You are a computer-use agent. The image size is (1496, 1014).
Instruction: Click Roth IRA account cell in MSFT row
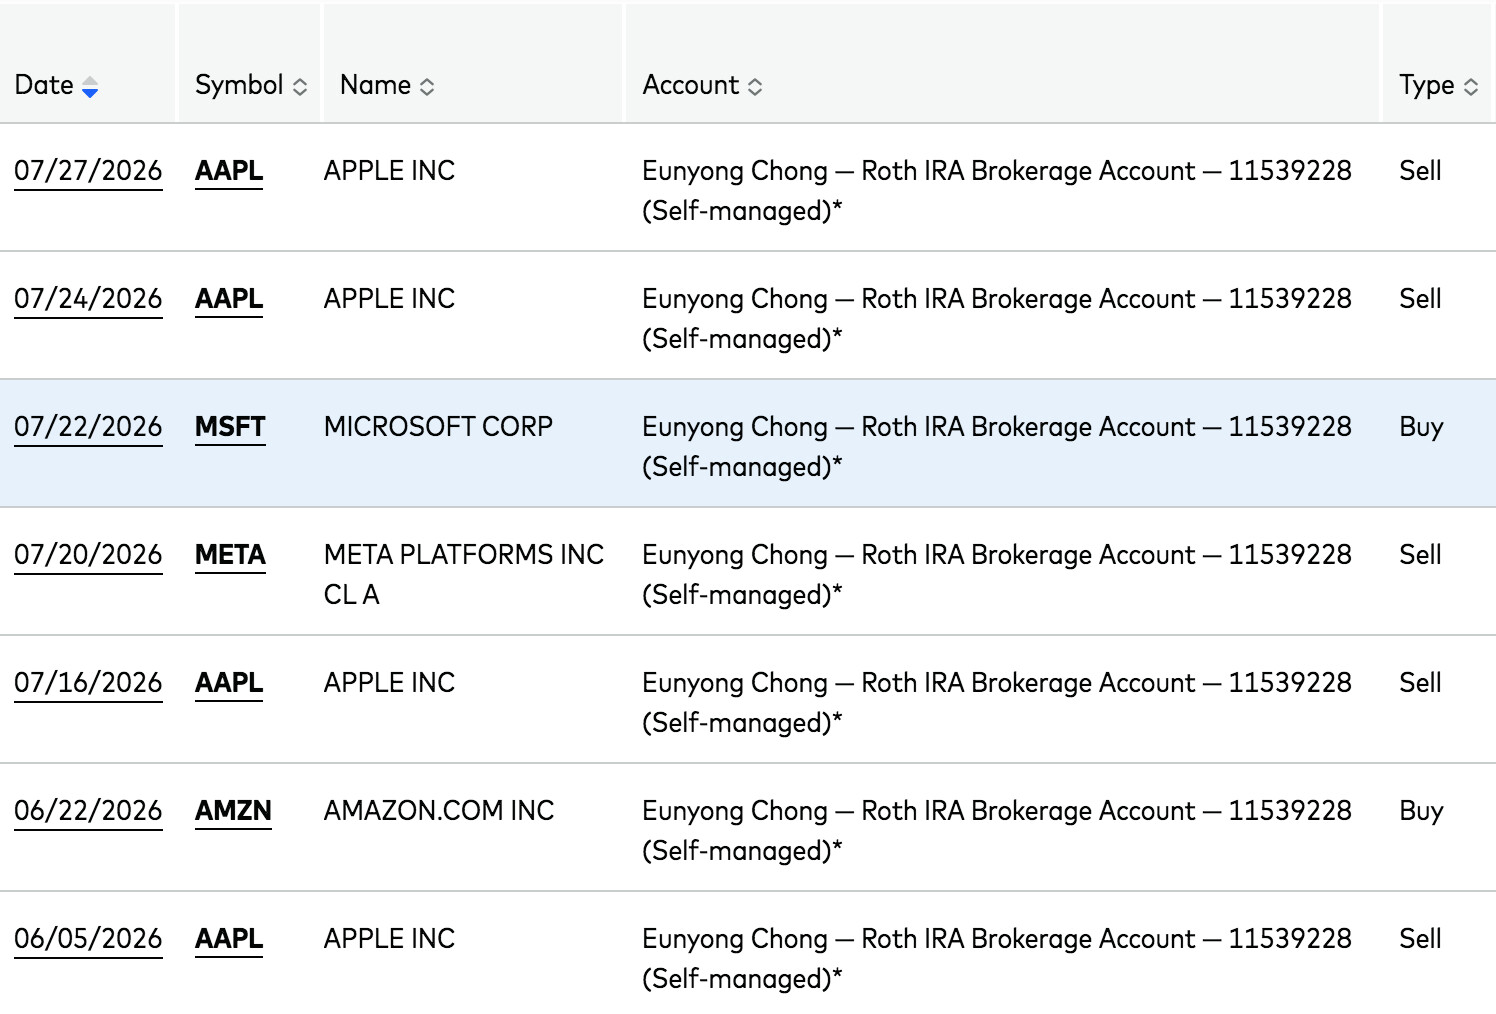[x=997, y=447]
